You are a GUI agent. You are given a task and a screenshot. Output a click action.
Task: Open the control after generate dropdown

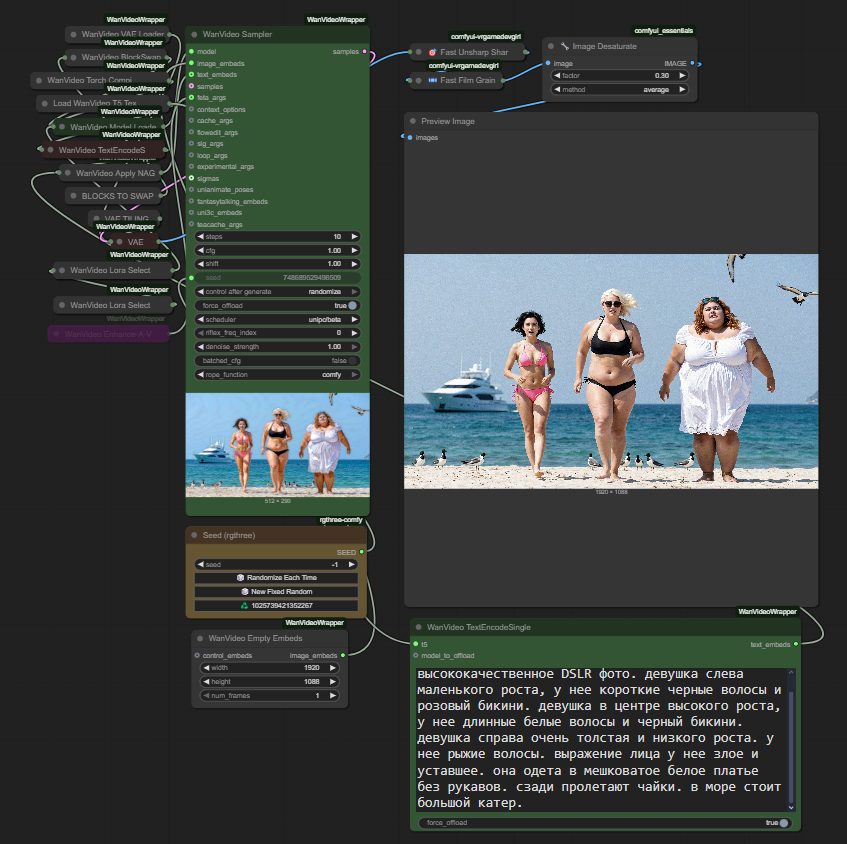click(x=277, y=292)
